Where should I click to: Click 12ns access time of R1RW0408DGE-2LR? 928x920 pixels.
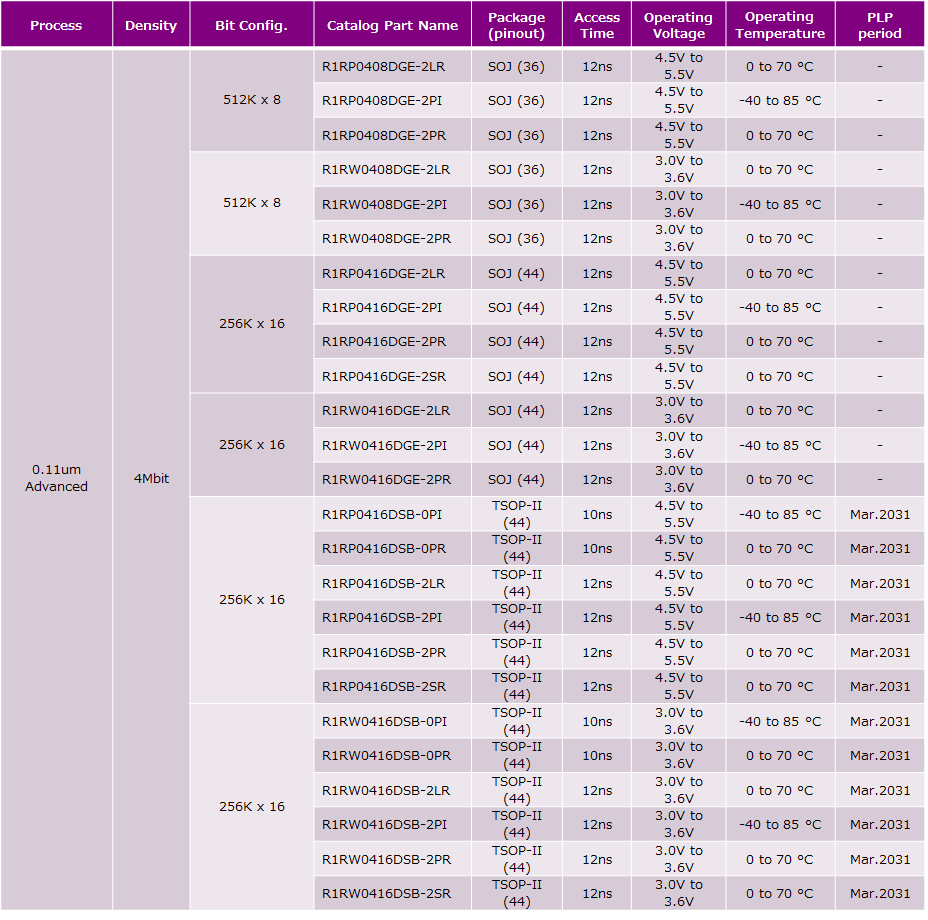click(597, 170)
